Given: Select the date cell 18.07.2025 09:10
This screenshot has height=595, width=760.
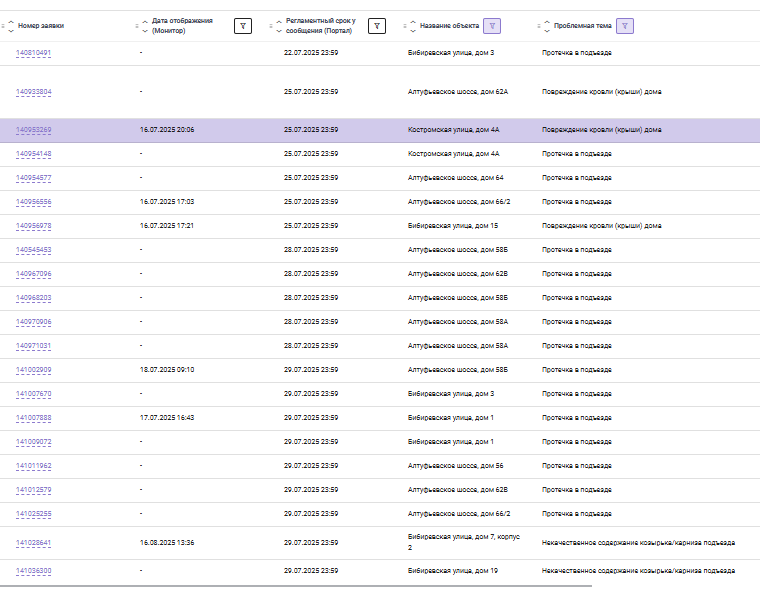Looking at the screenshot, I should (167, 370).
